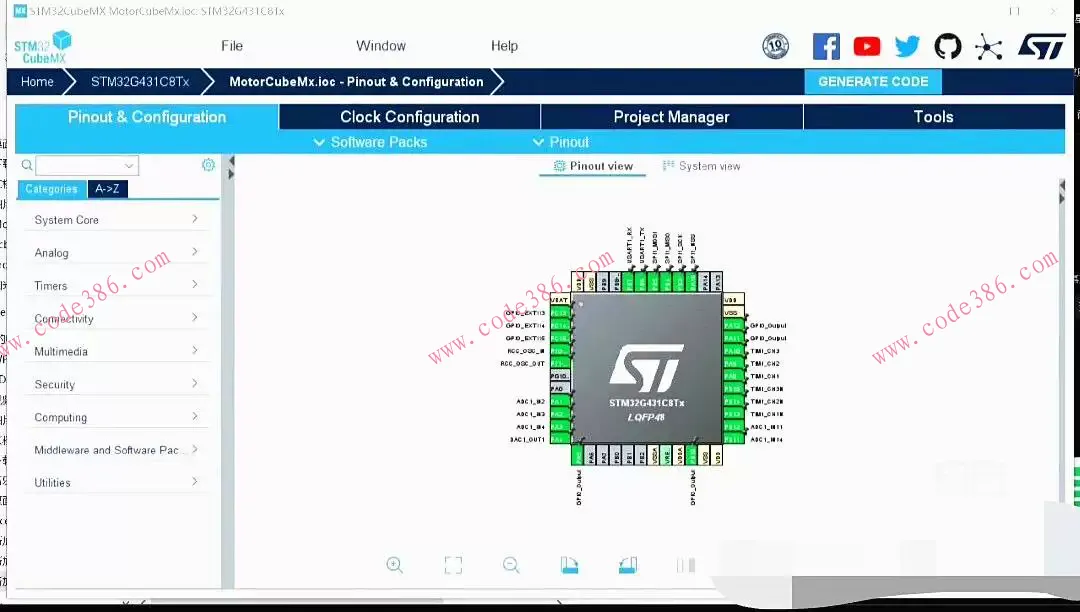Image resolution: width=1080 pixels, height=612 pixels.
Task: Select the pin assigned to USART1_TX
Action: pos(641,282)
